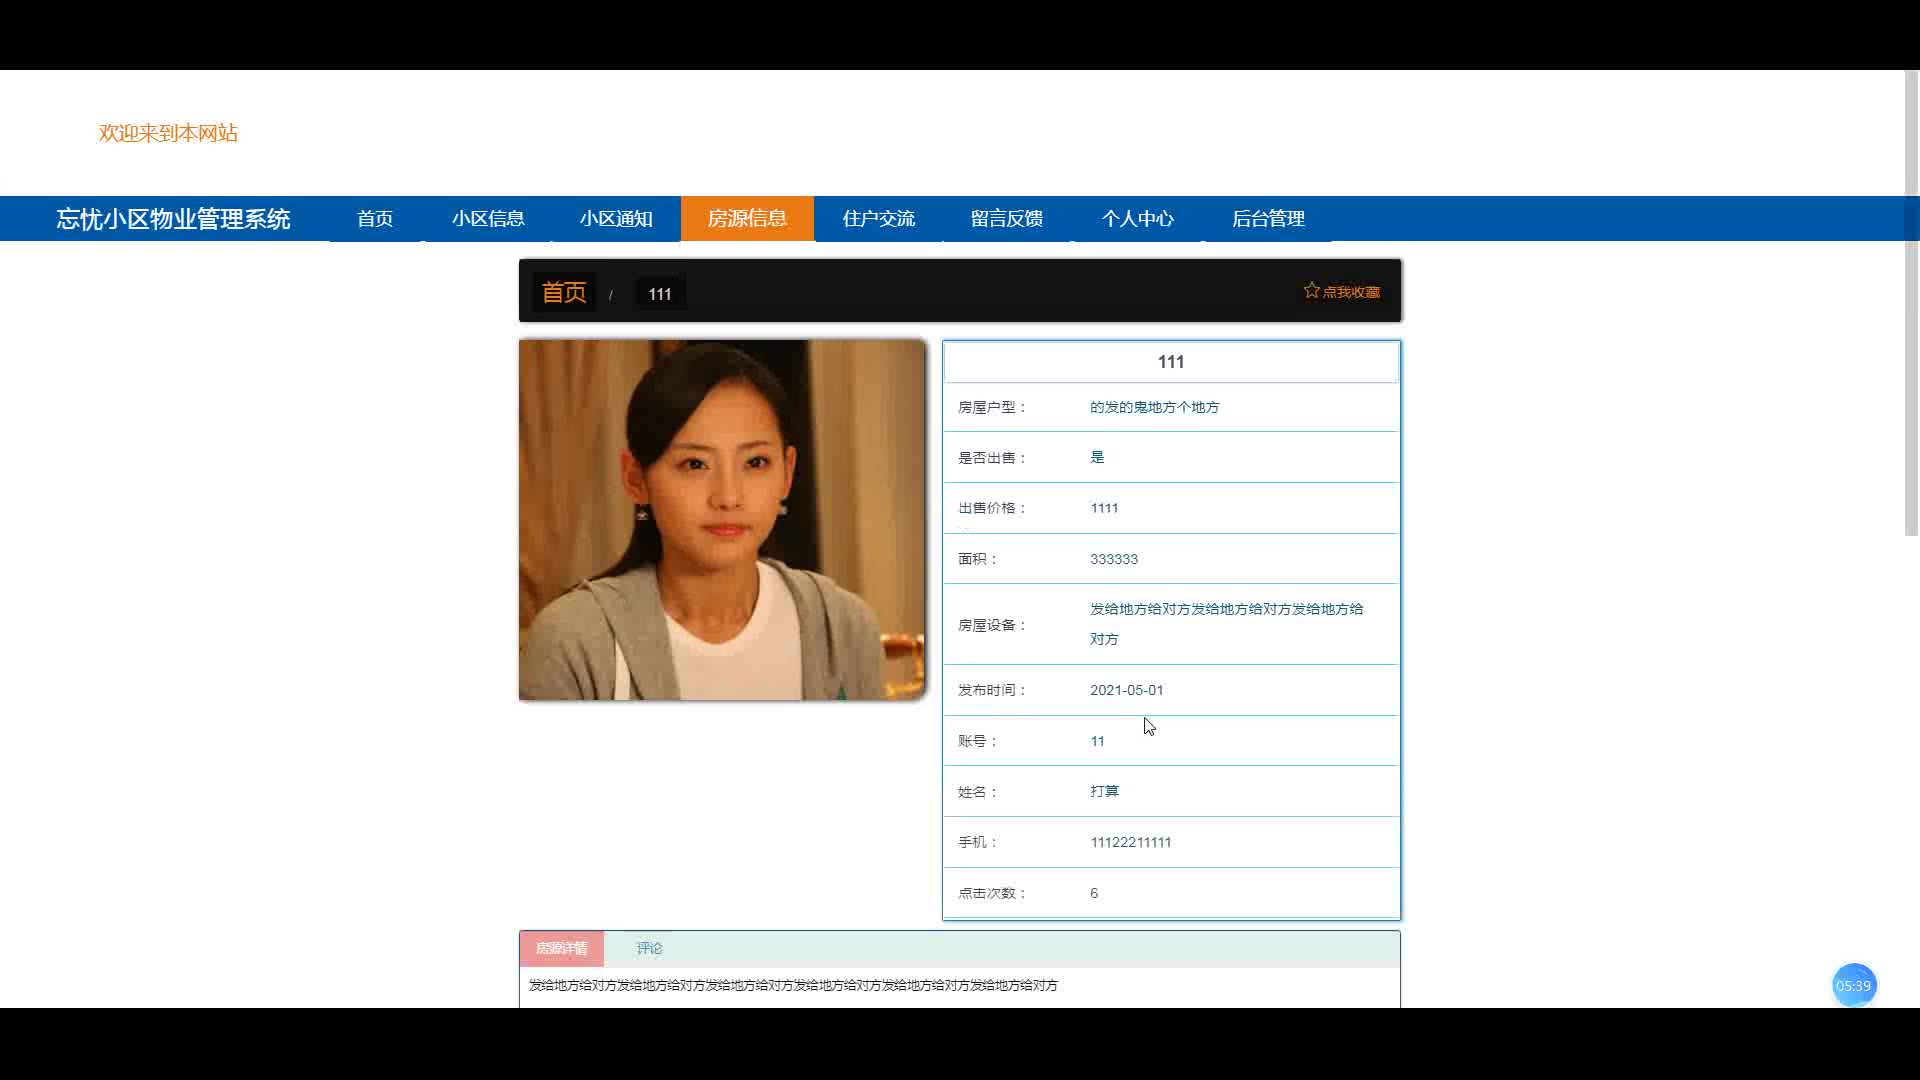Image resolution: width=1920 pixels, height=1080 pixels.
Task: Select 房源信息 navigation tab
Action: (747, 218)
